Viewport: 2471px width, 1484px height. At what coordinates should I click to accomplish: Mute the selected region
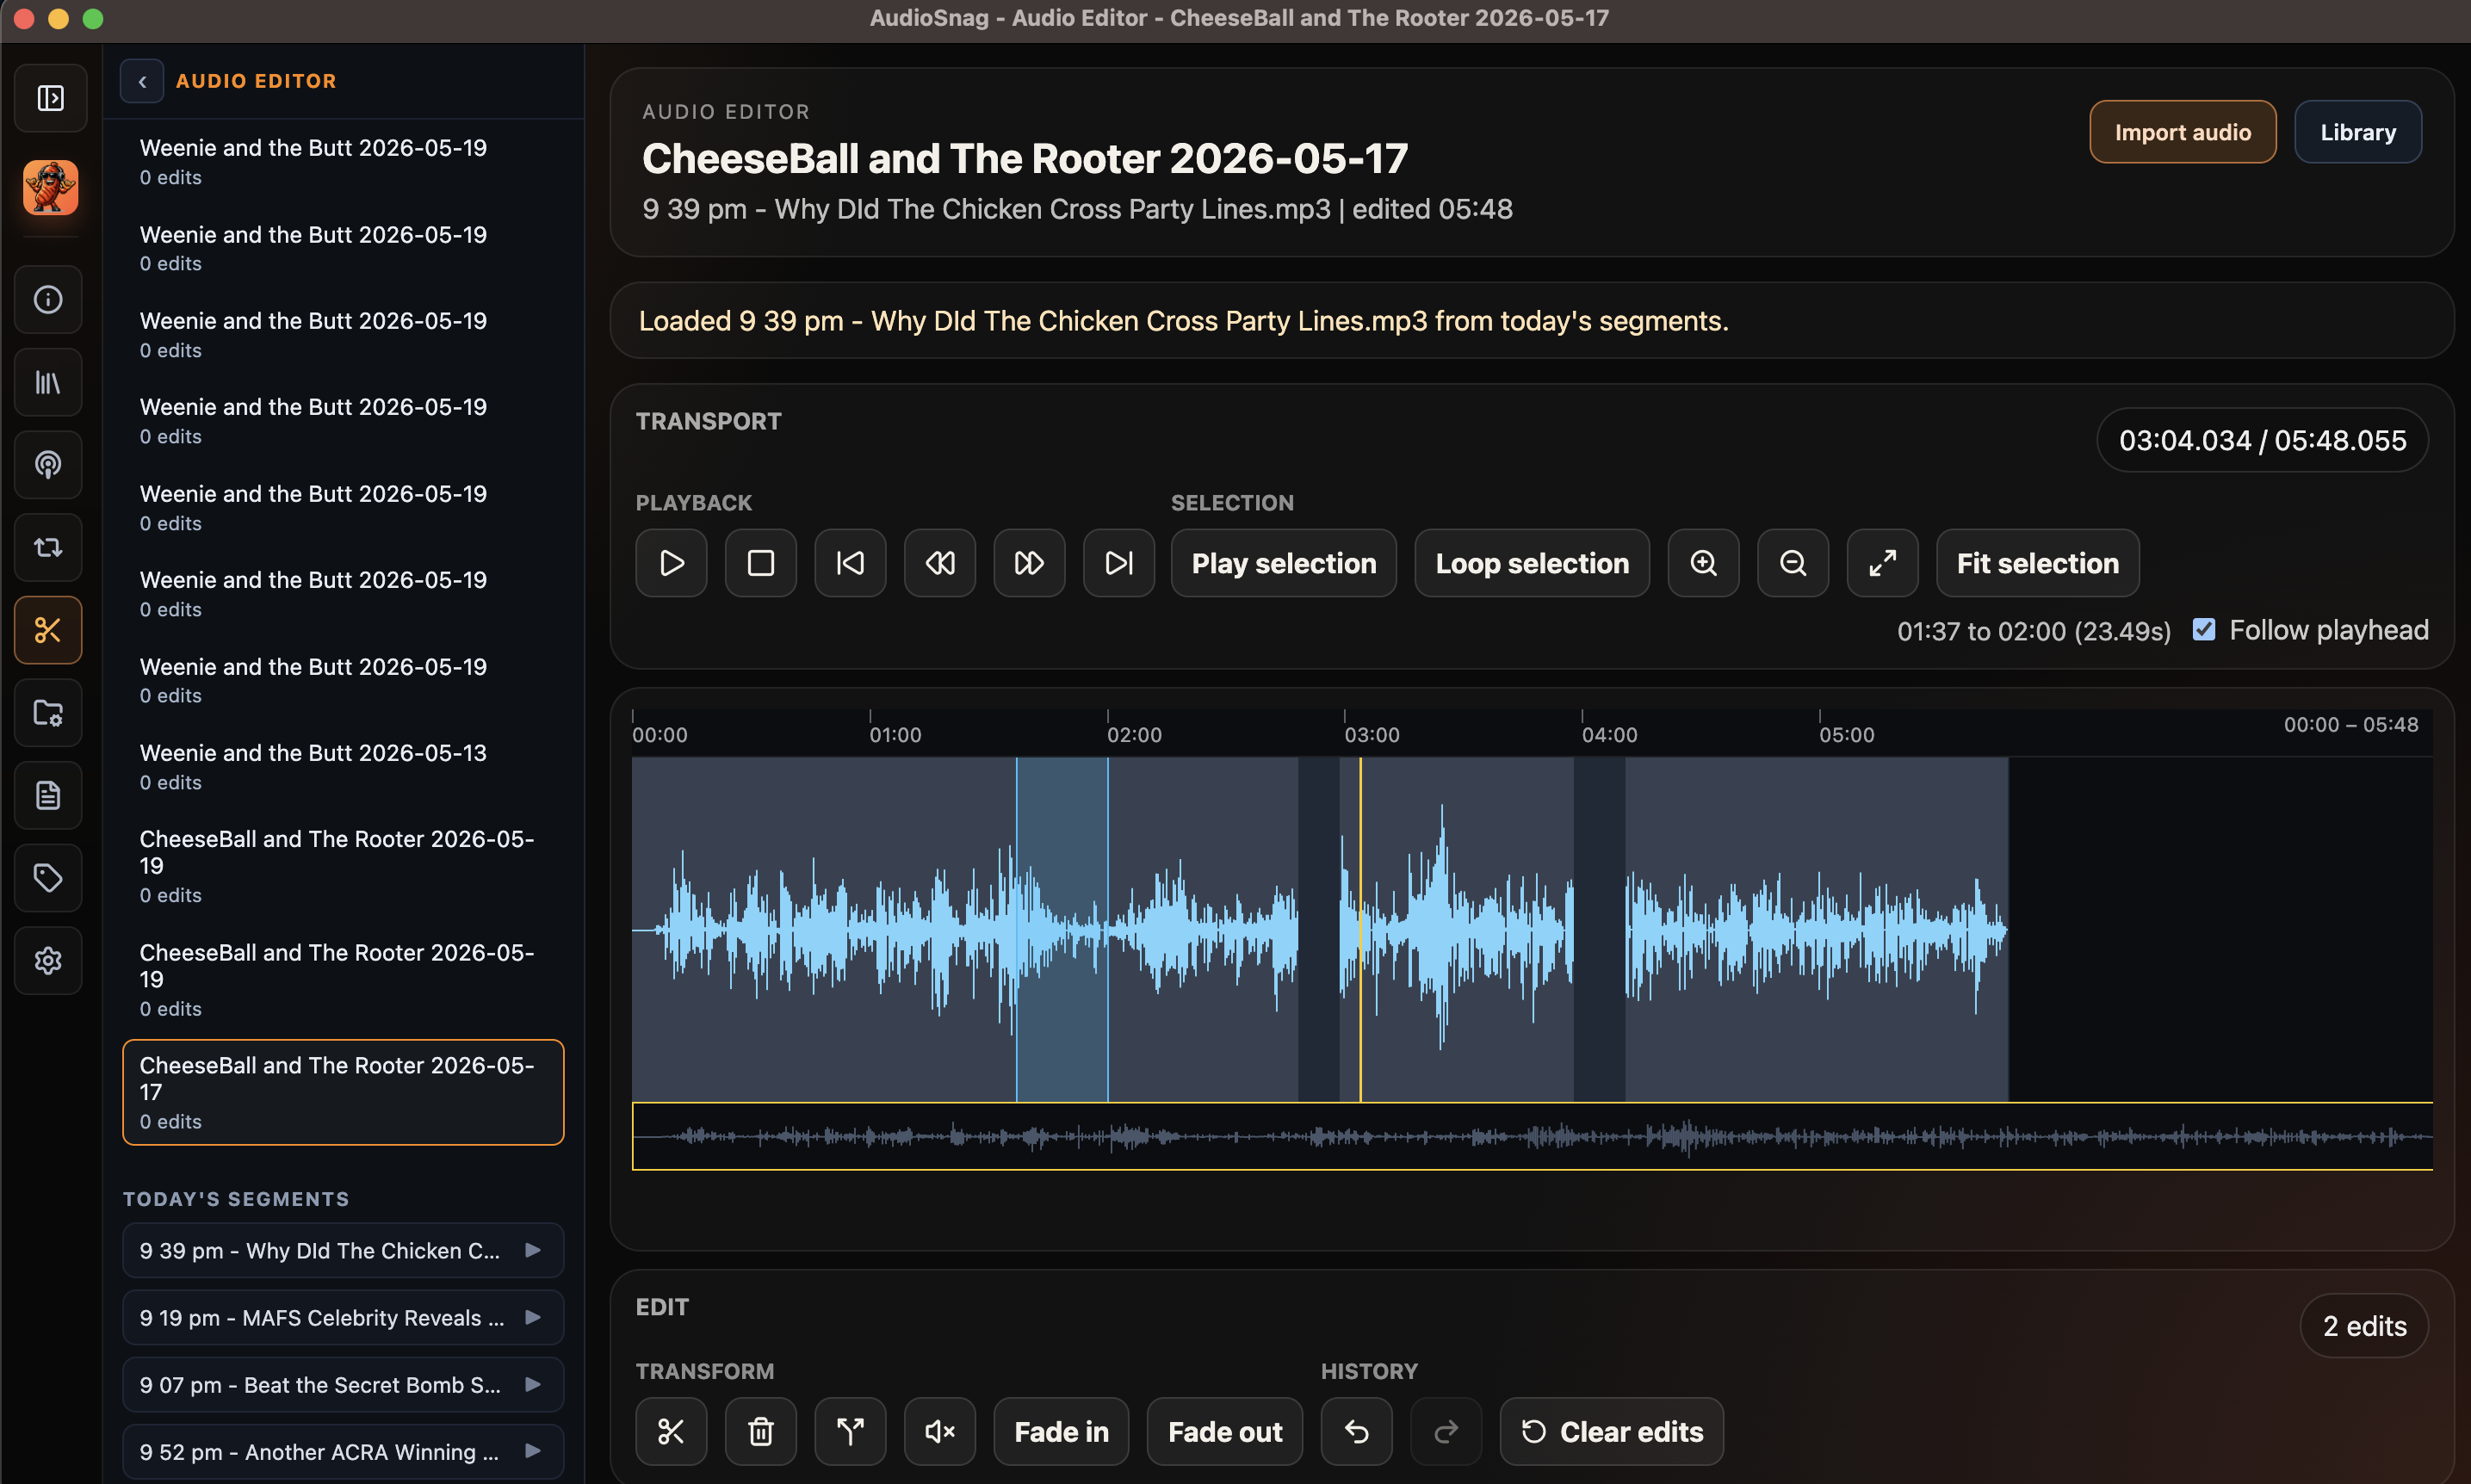(x=940, y=1432)
